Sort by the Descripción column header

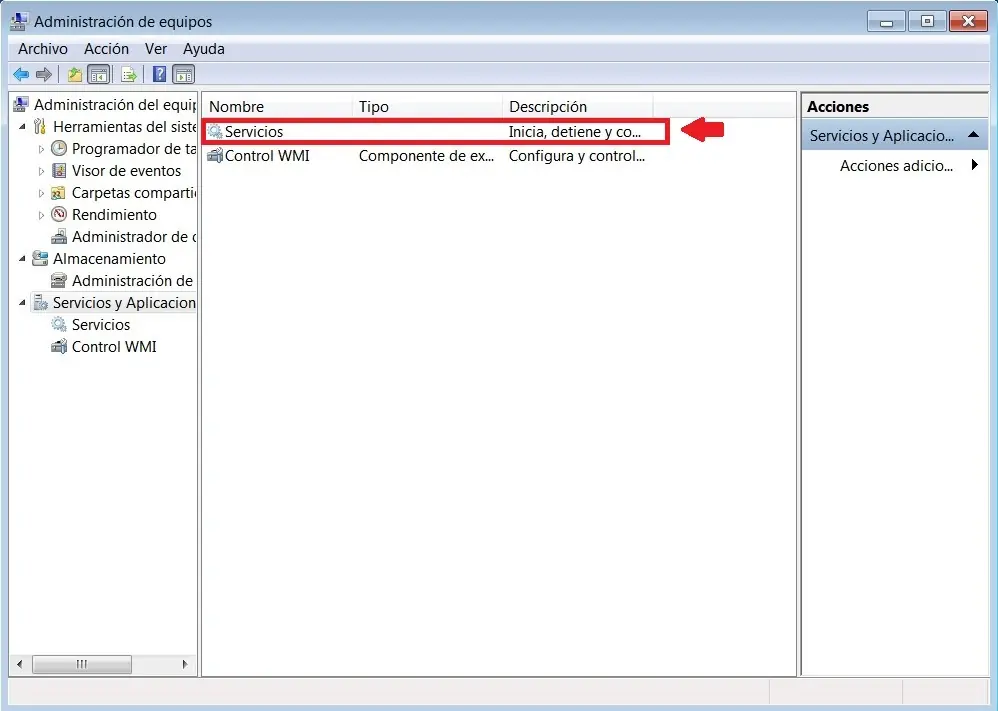pos(577,106)
